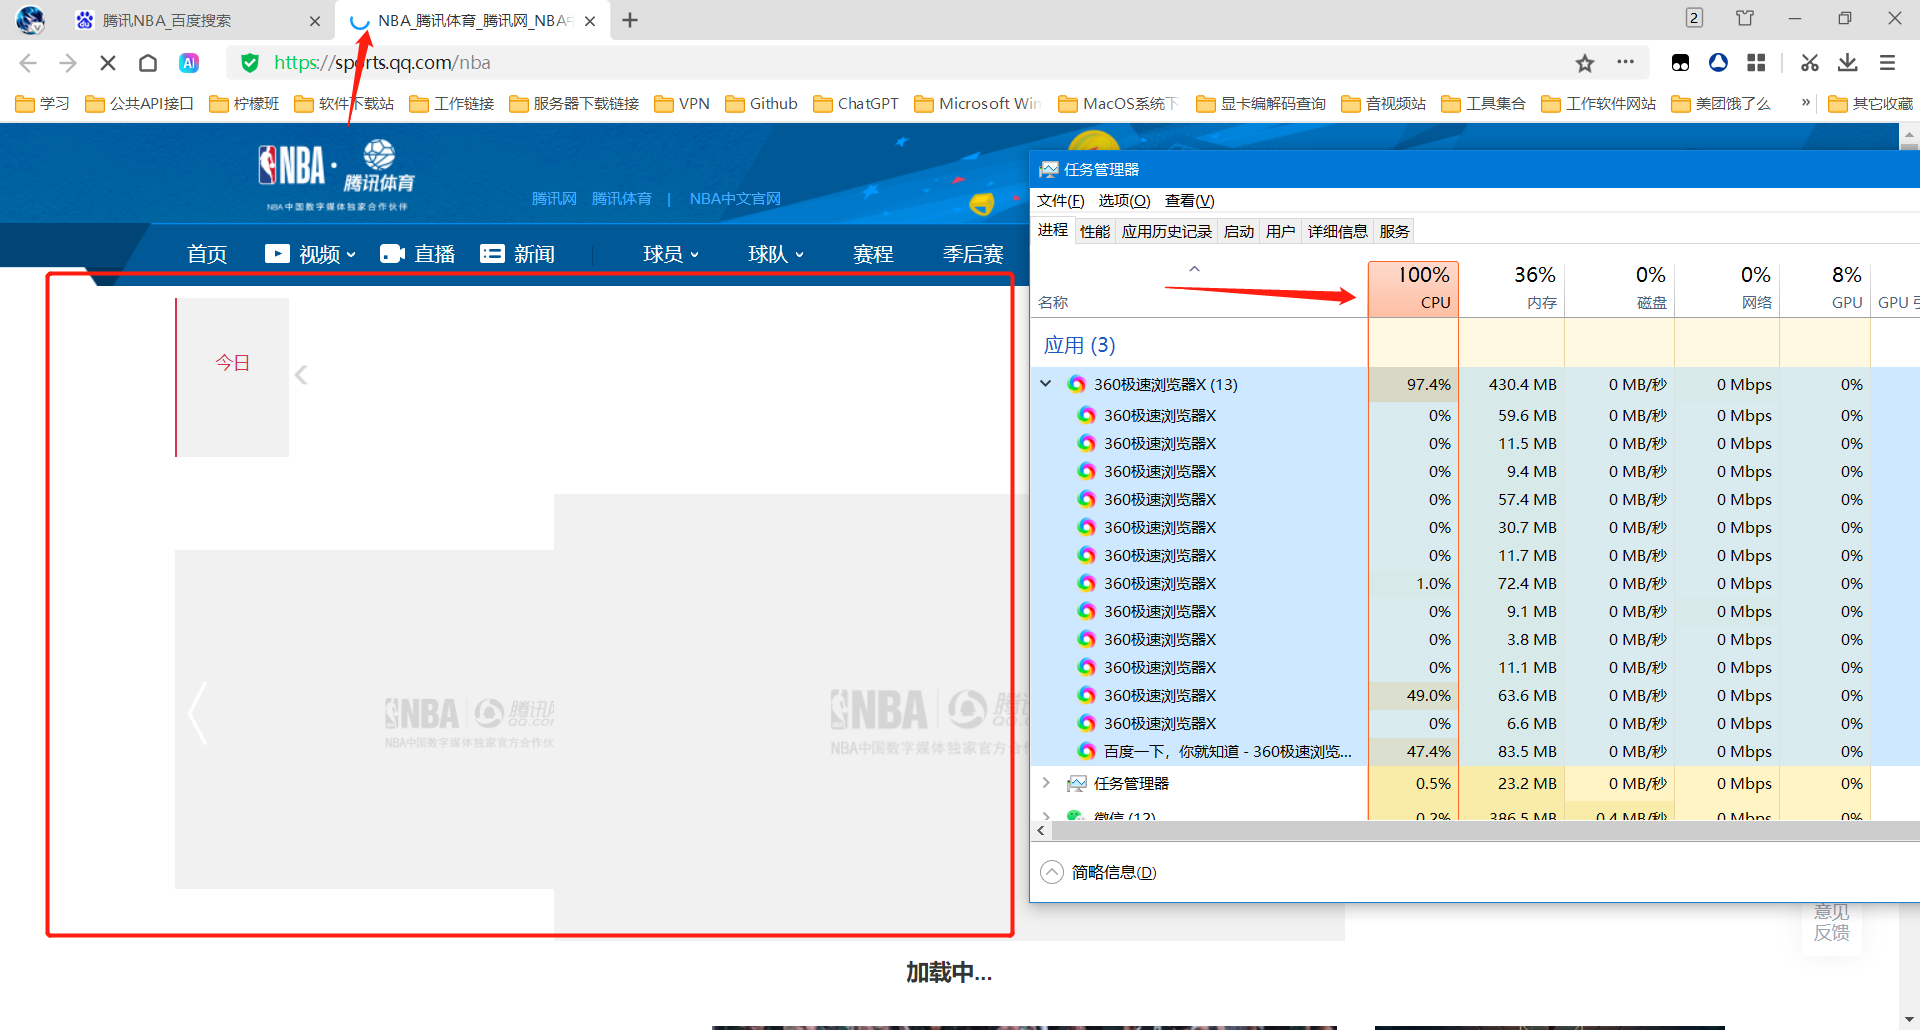Show more bookmarks with the double chevron
1920x1030 pixels.
(1806, 103)
